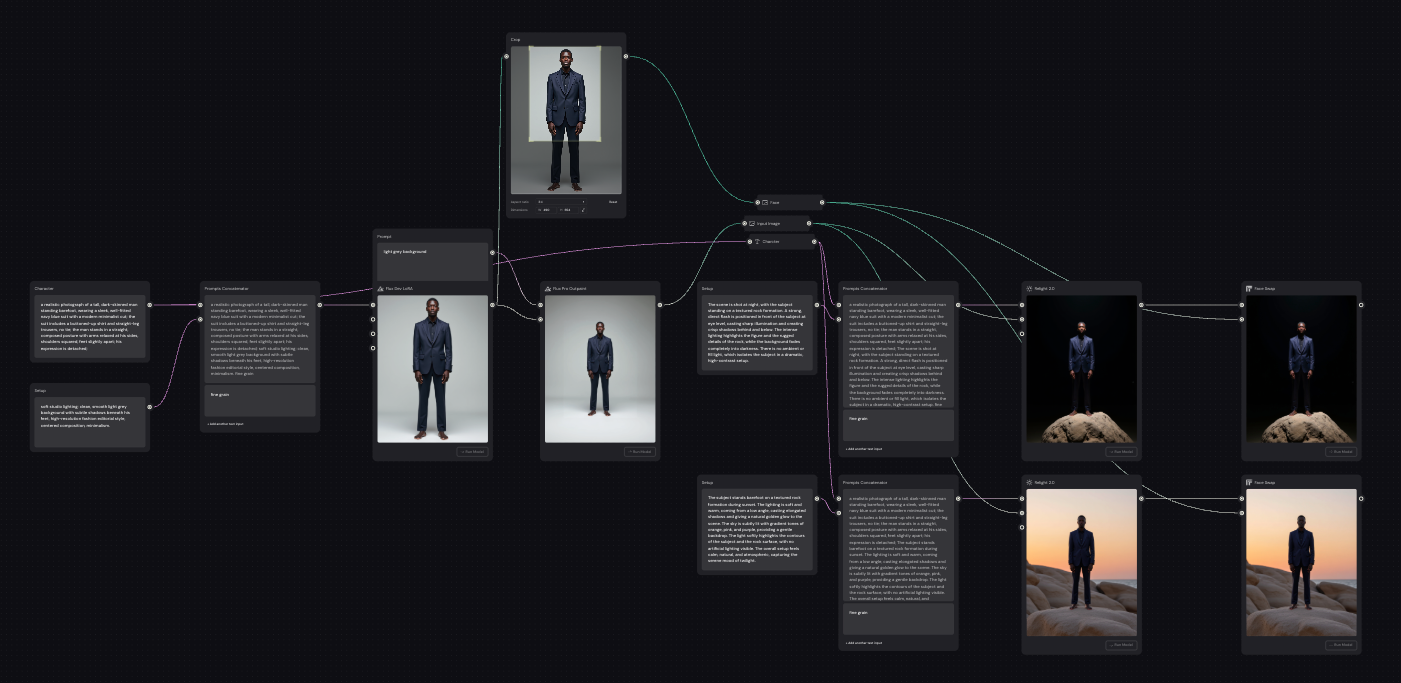Add another text input to leftmost Concatenator
The width and height of the screenshot is (1401, 683).
pyautogui.click(x=226, y=424)
